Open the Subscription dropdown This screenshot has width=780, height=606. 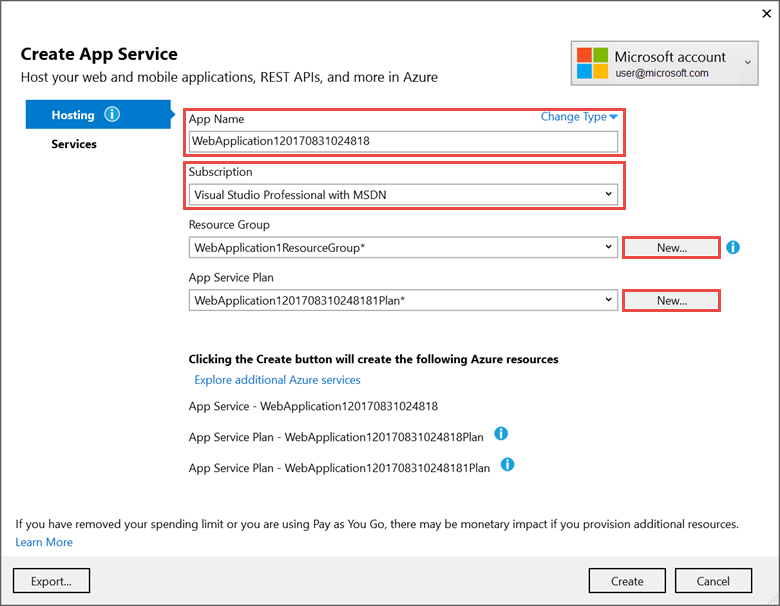[609, 195]
